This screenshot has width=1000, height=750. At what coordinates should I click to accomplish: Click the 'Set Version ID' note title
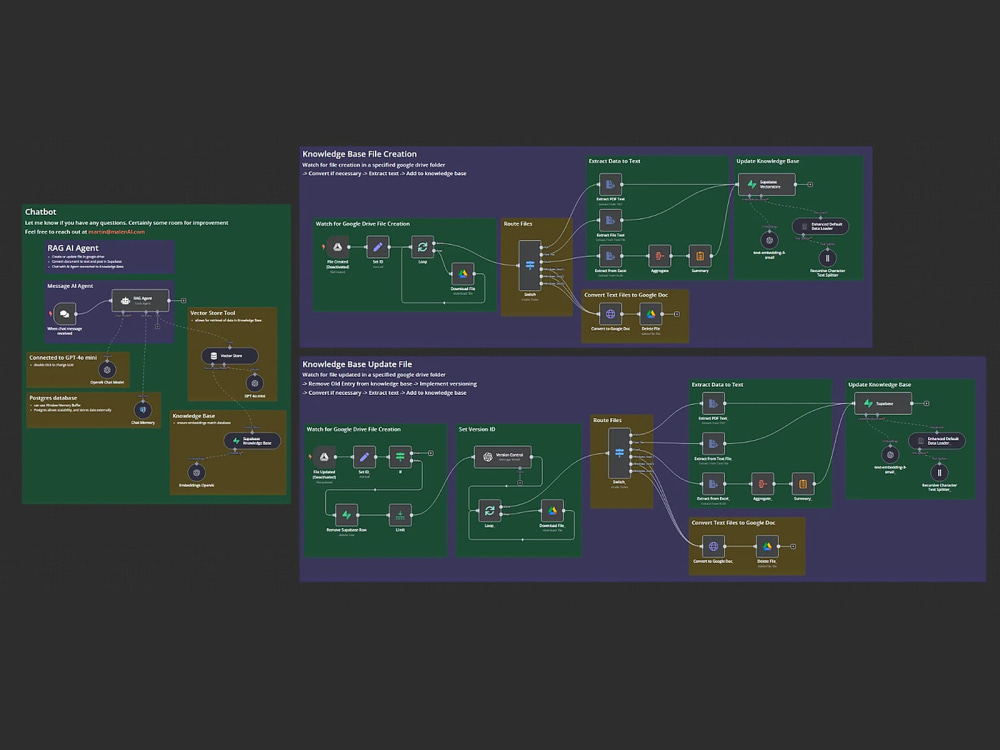(477, 429)
